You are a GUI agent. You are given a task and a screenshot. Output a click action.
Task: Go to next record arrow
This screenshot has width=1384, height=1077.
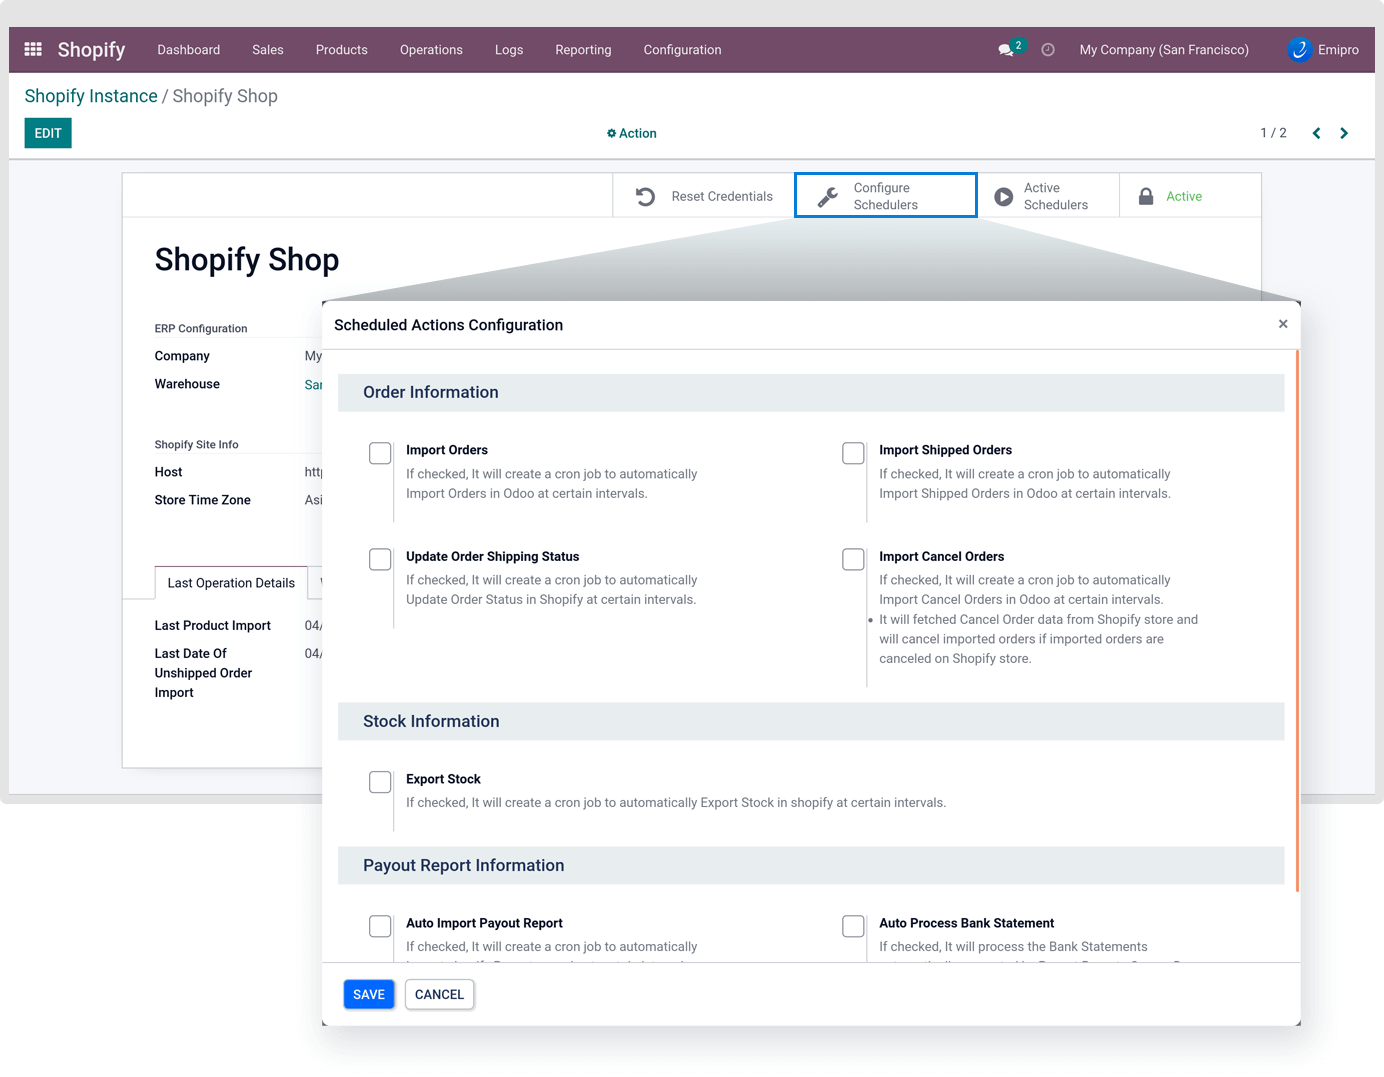[x=1344, y=133]
